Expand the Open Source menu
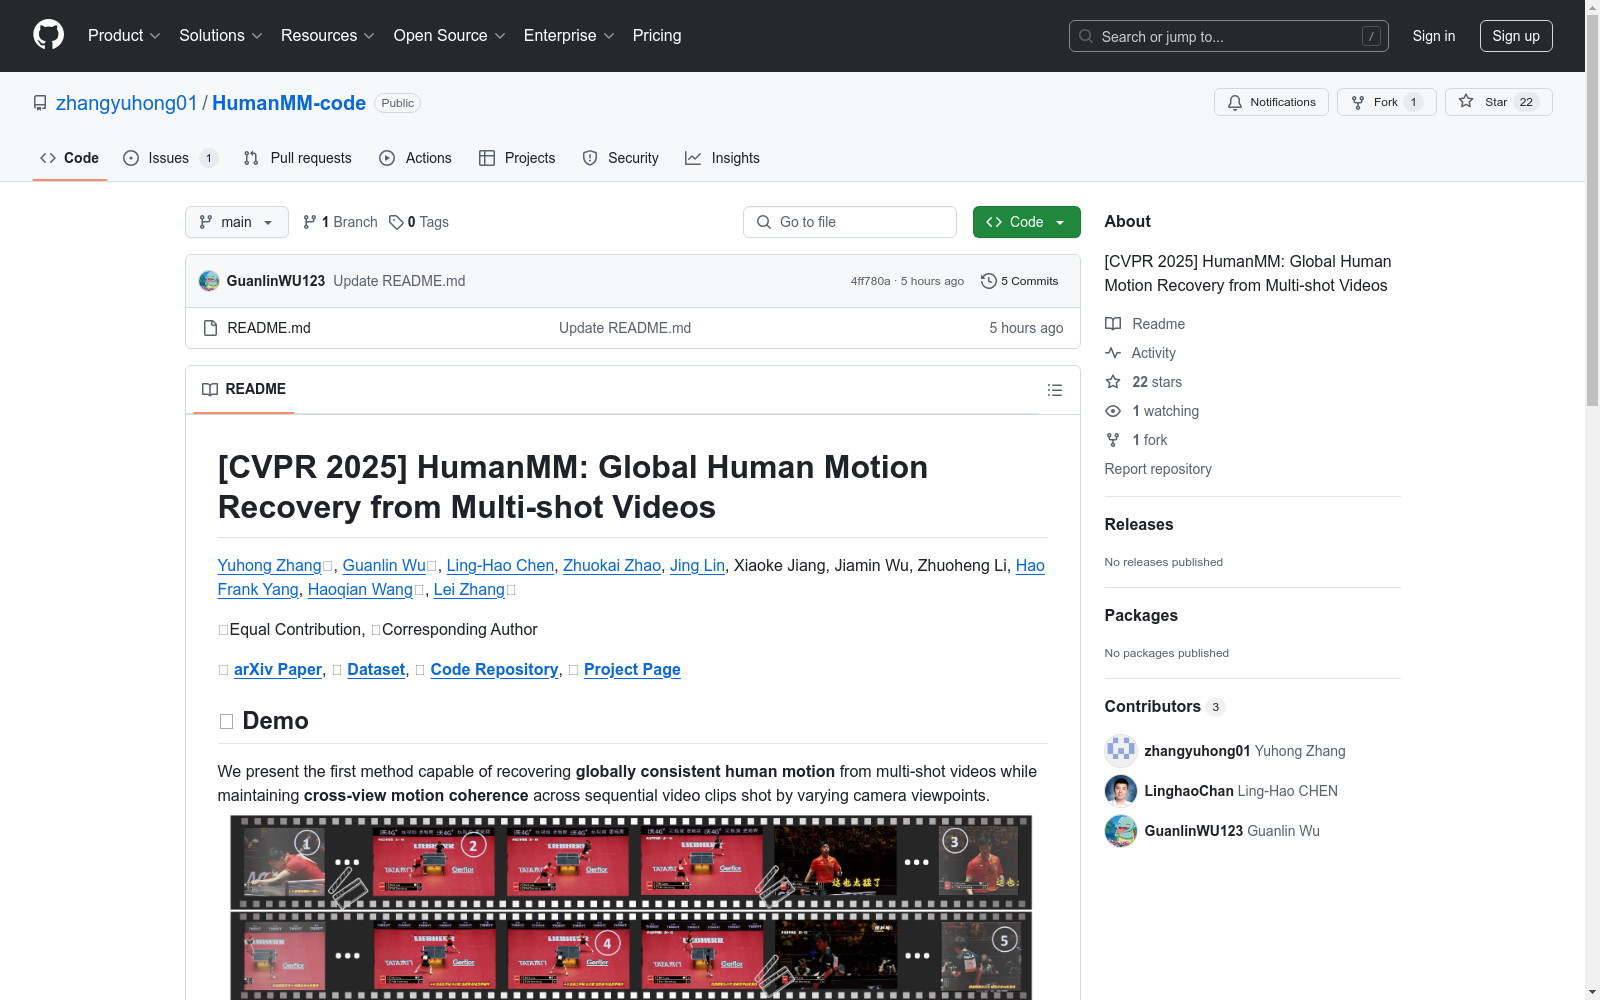This screenshot has height=1000, width=1600. 450,36
